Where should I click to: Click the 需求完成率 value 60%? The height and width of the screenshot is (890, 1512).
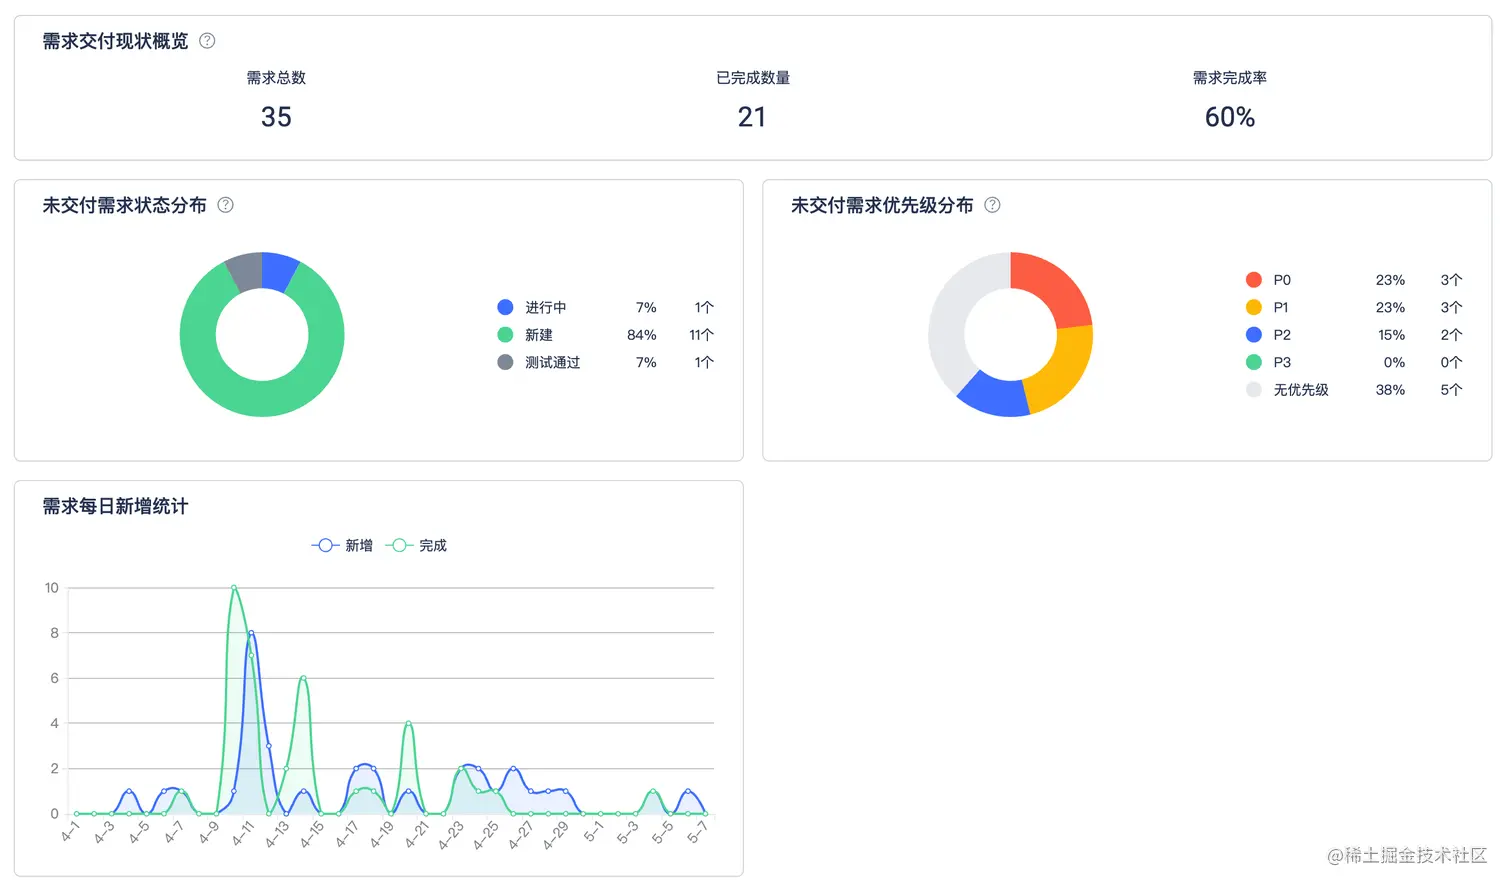tap(1229, 117)
